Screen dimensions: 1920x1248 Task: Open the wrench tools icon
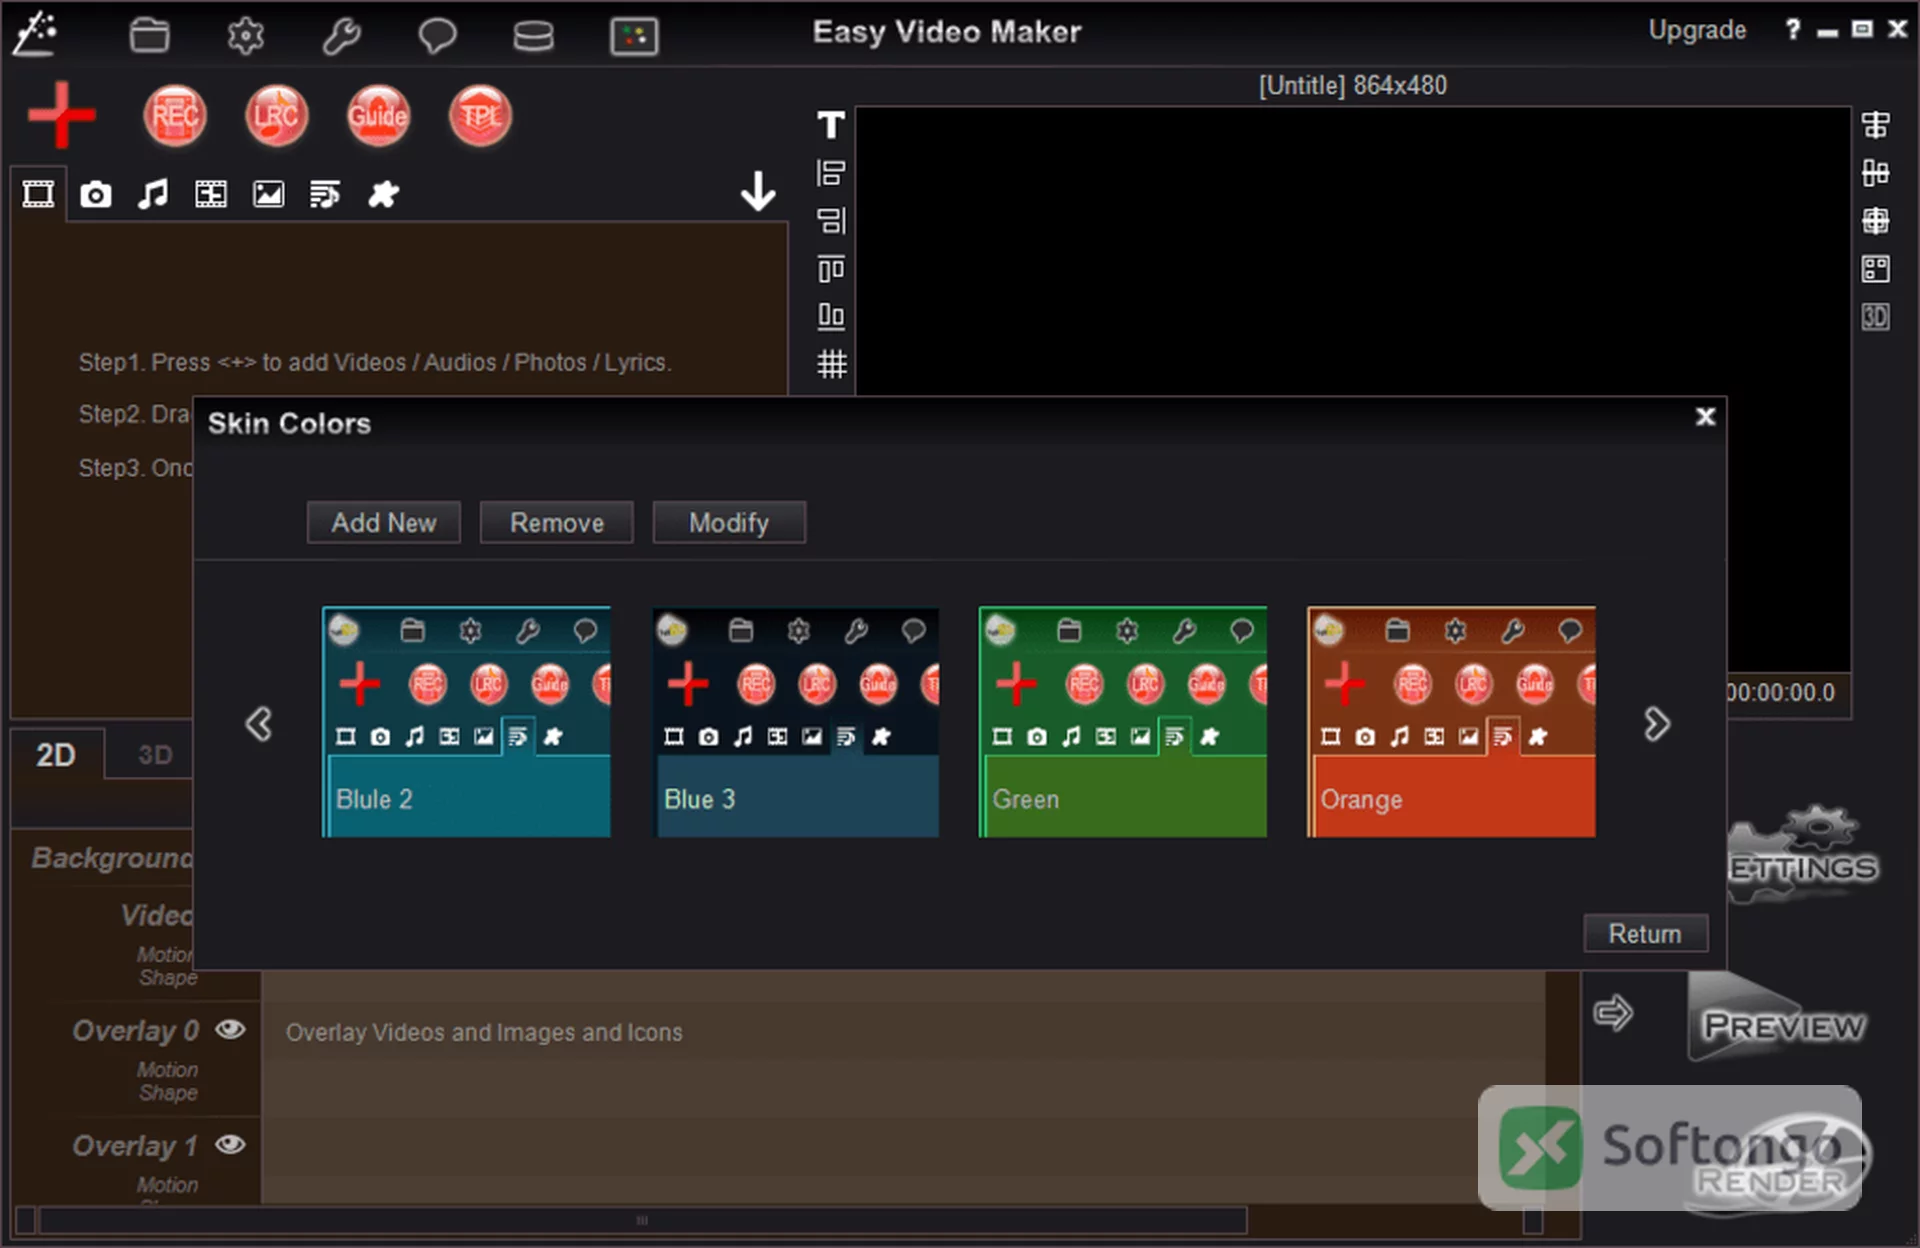(x=341, y=36)
